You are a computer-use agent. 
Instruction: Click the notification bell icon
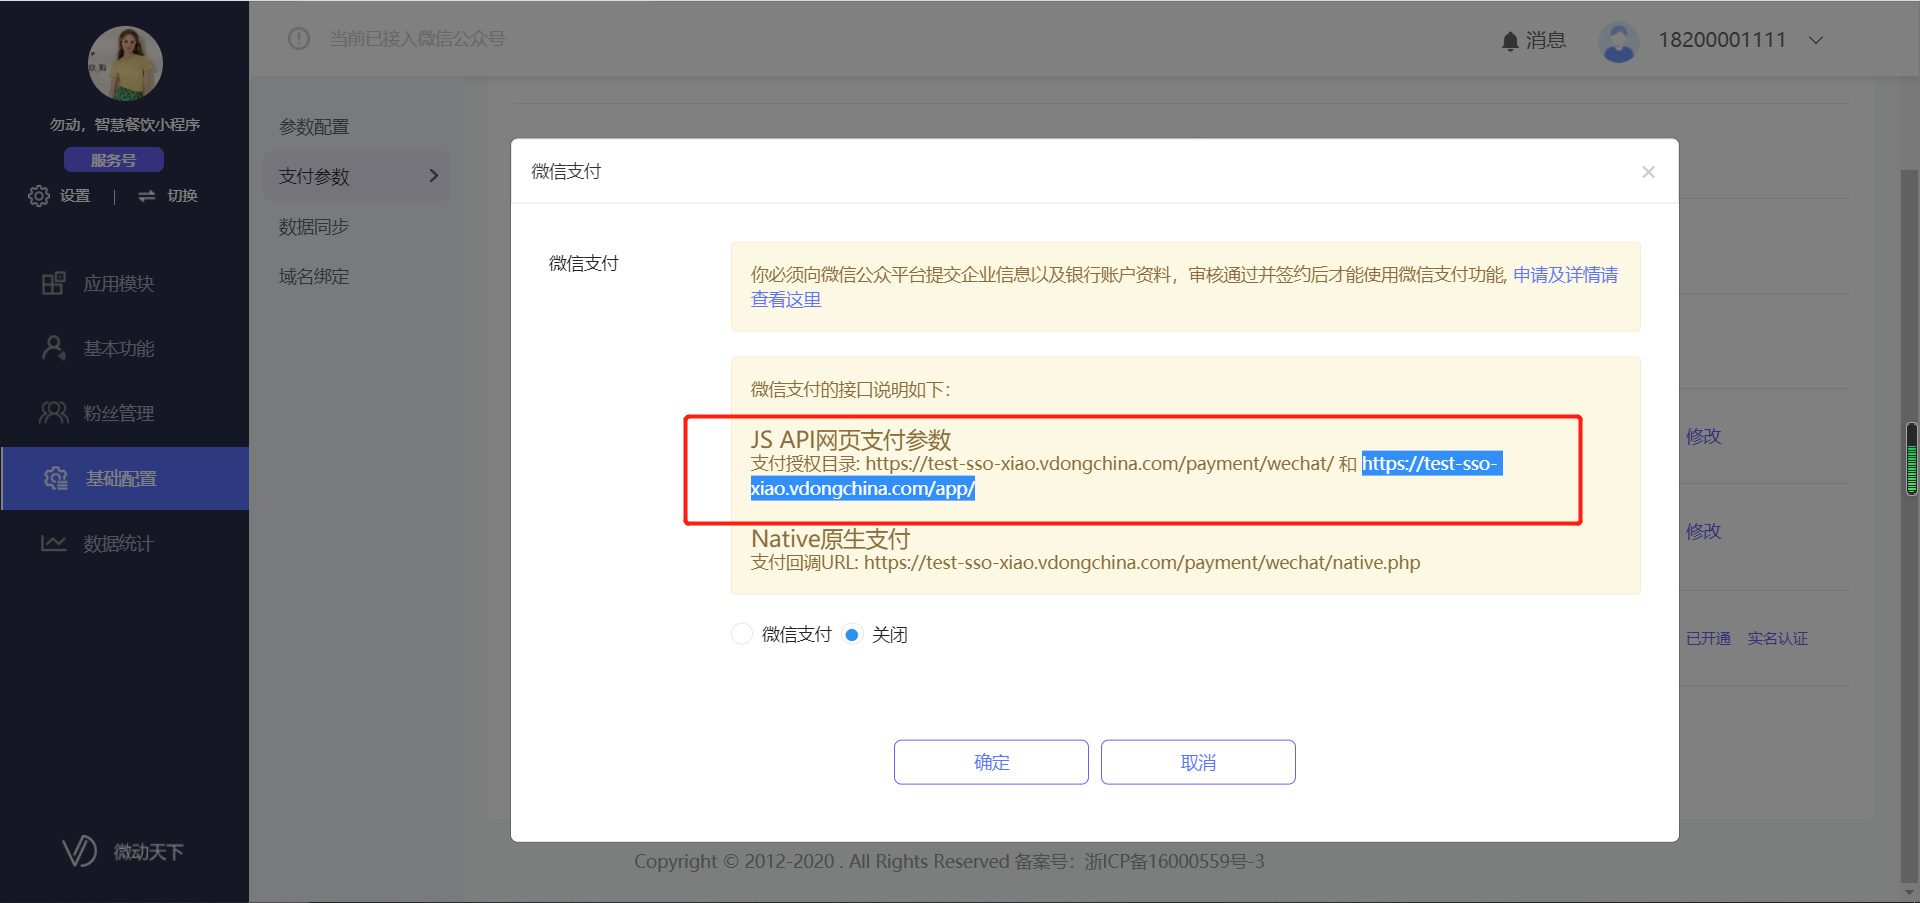coord(1510,41)
